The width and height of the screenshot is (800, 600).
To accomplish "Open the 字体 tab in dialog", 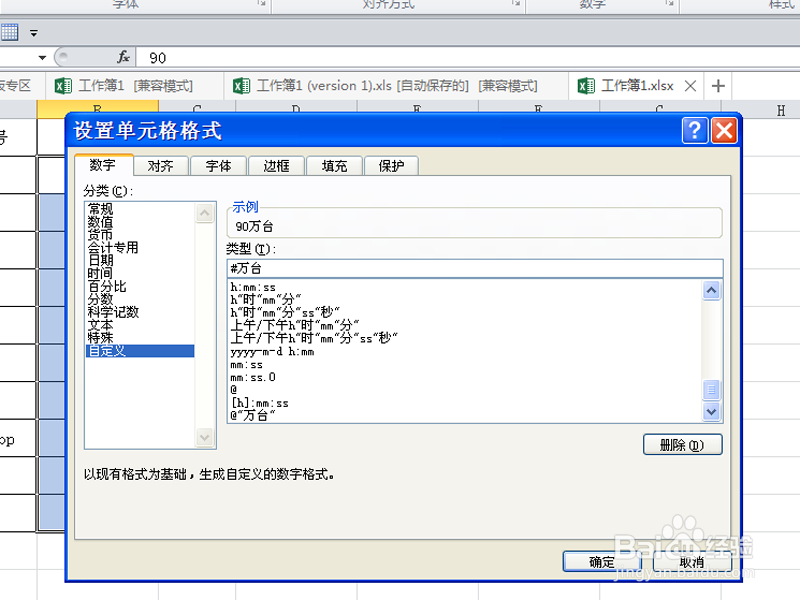I will [218, 166].
